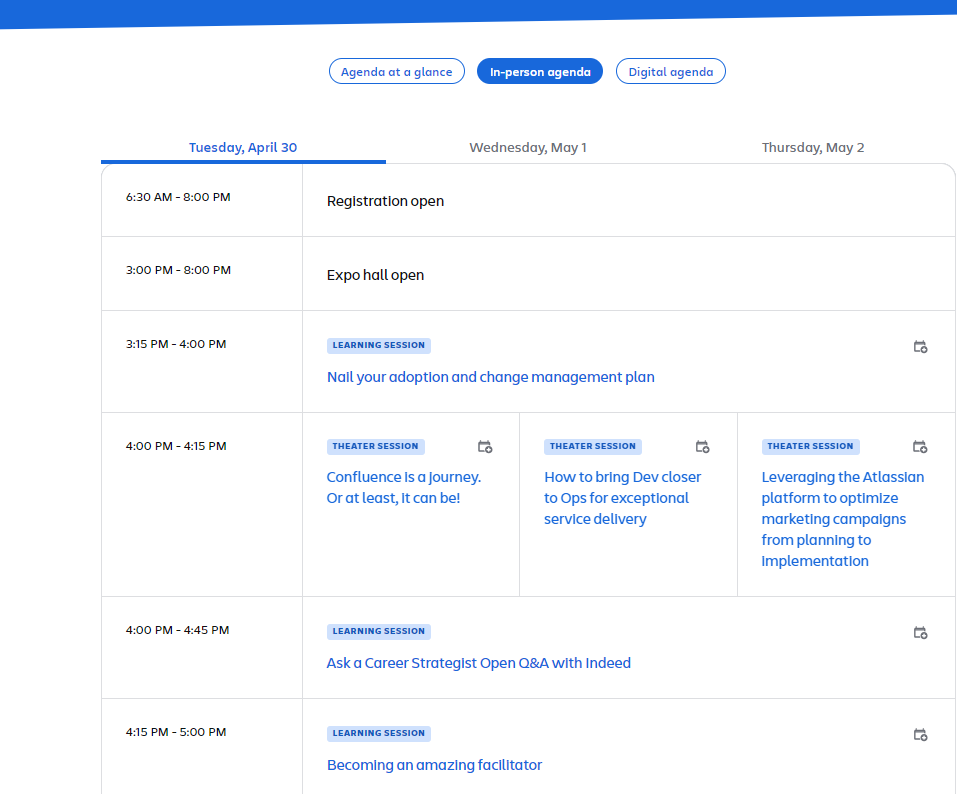The height and width of the screenshot is (794, 957).
Task: Click 'Expo hall open' text
Action: tap(375, 275)
